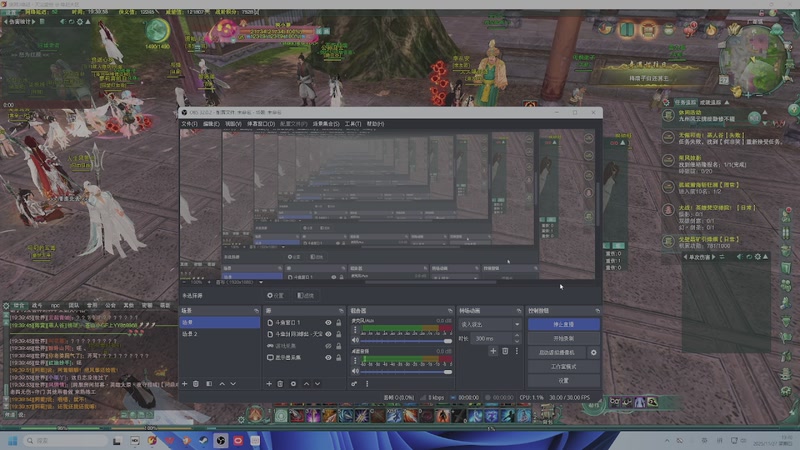Open the Help (帮助) menu in OBS

pos(376,124)
